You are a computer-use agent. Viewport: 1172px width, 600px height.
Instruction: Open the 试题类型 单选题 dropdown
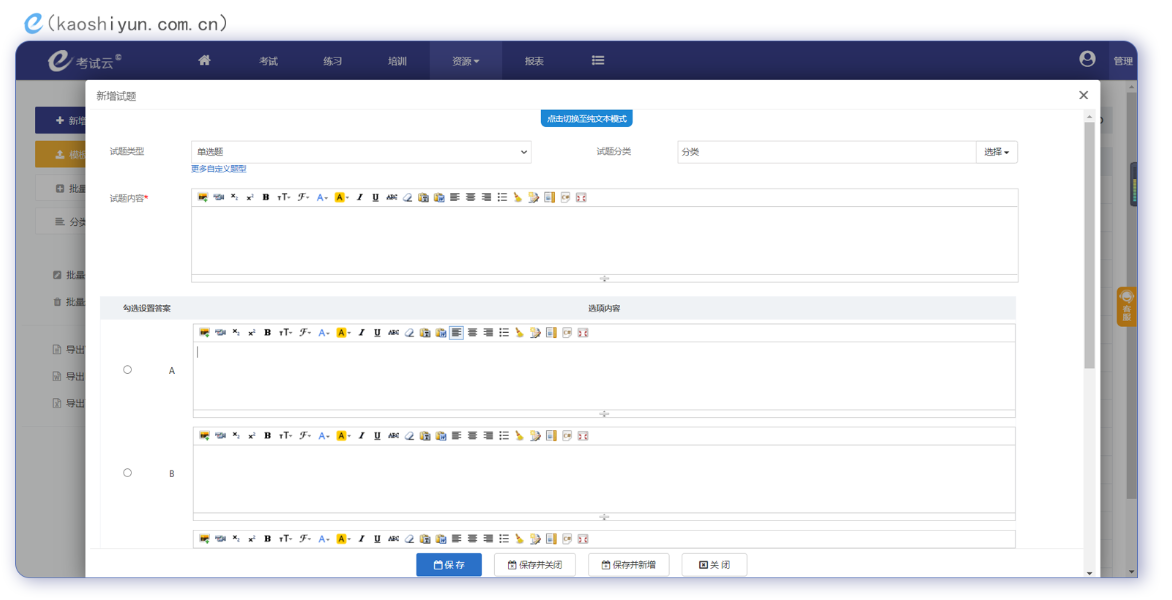pyautogui.click(x=360, y=152)
